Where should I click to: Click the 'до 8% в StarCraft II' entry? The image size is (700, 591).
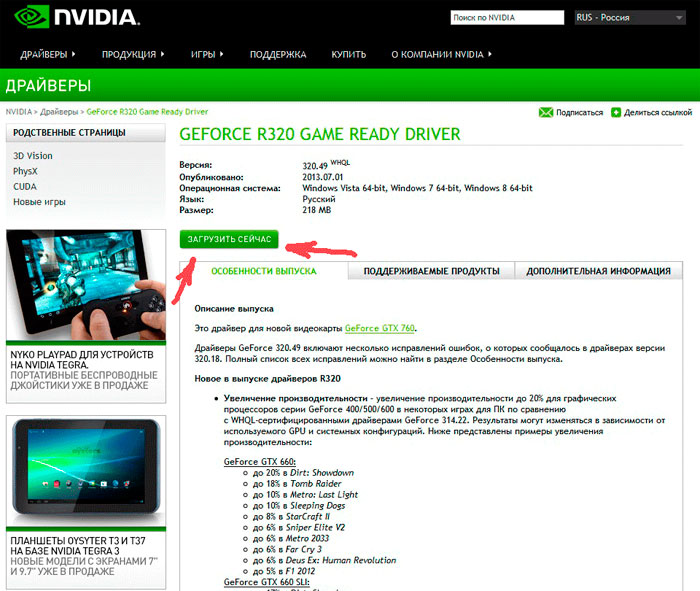[x=291, y=516]
